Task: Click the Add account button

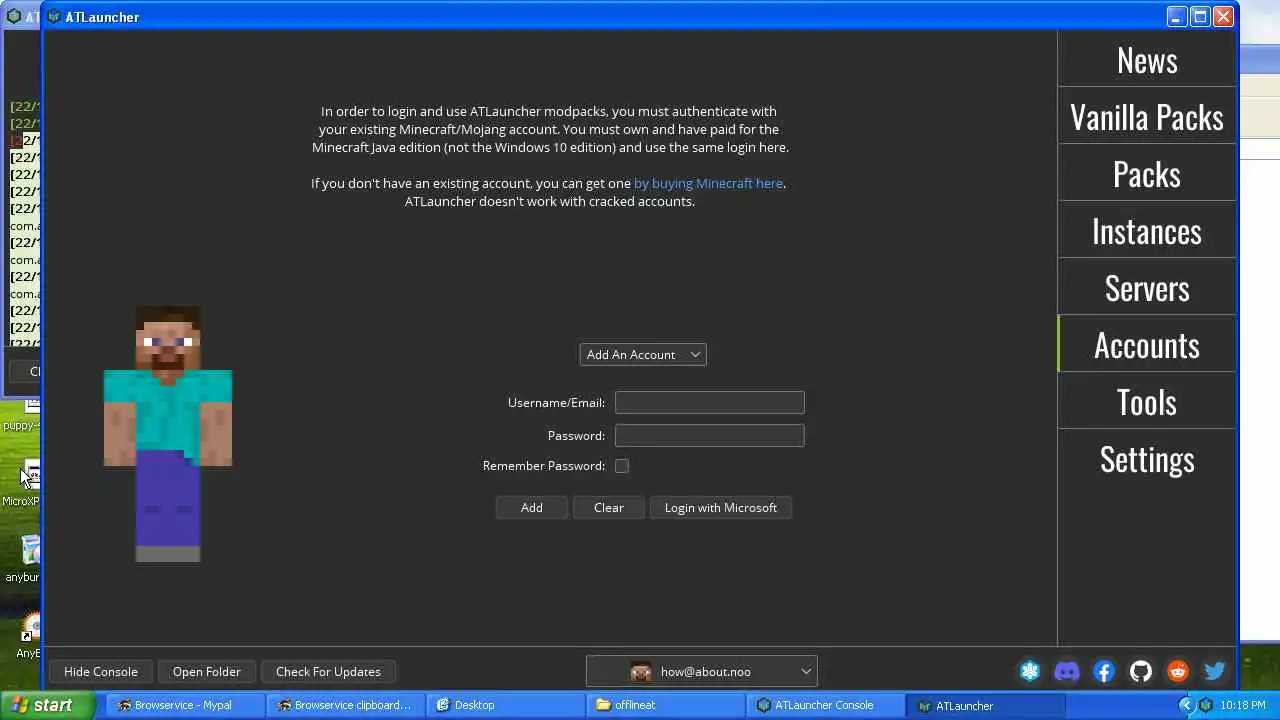Action: pos(532,508)
